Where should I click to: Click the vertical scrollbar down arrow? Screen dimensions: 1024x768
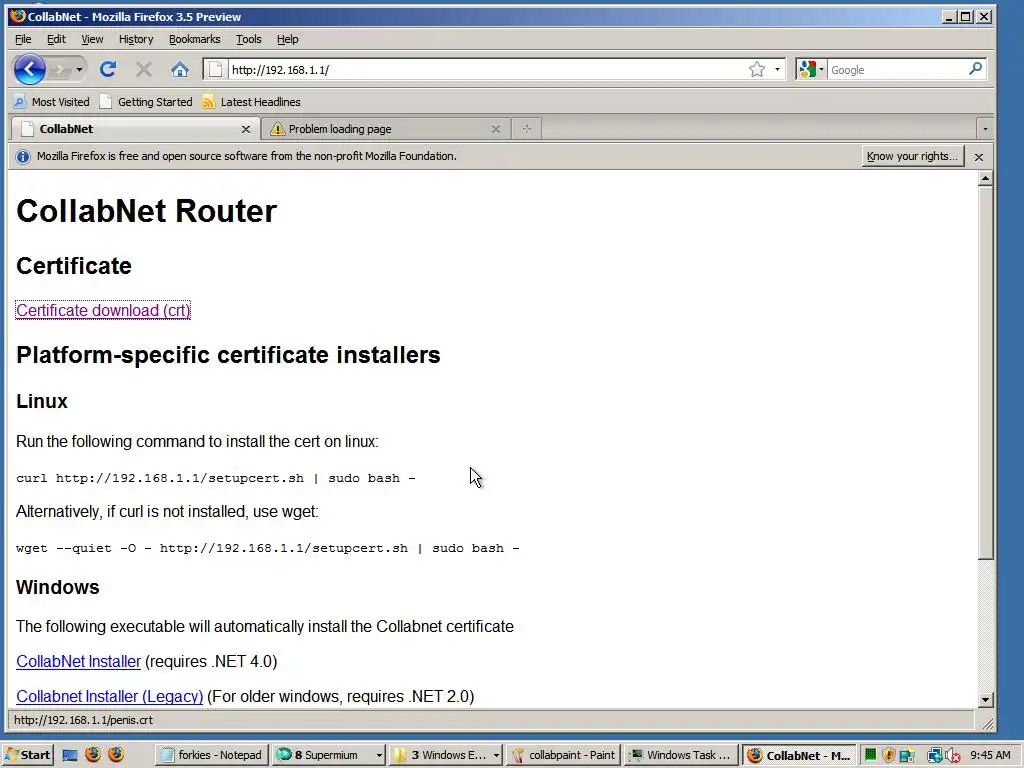point(985,699)
